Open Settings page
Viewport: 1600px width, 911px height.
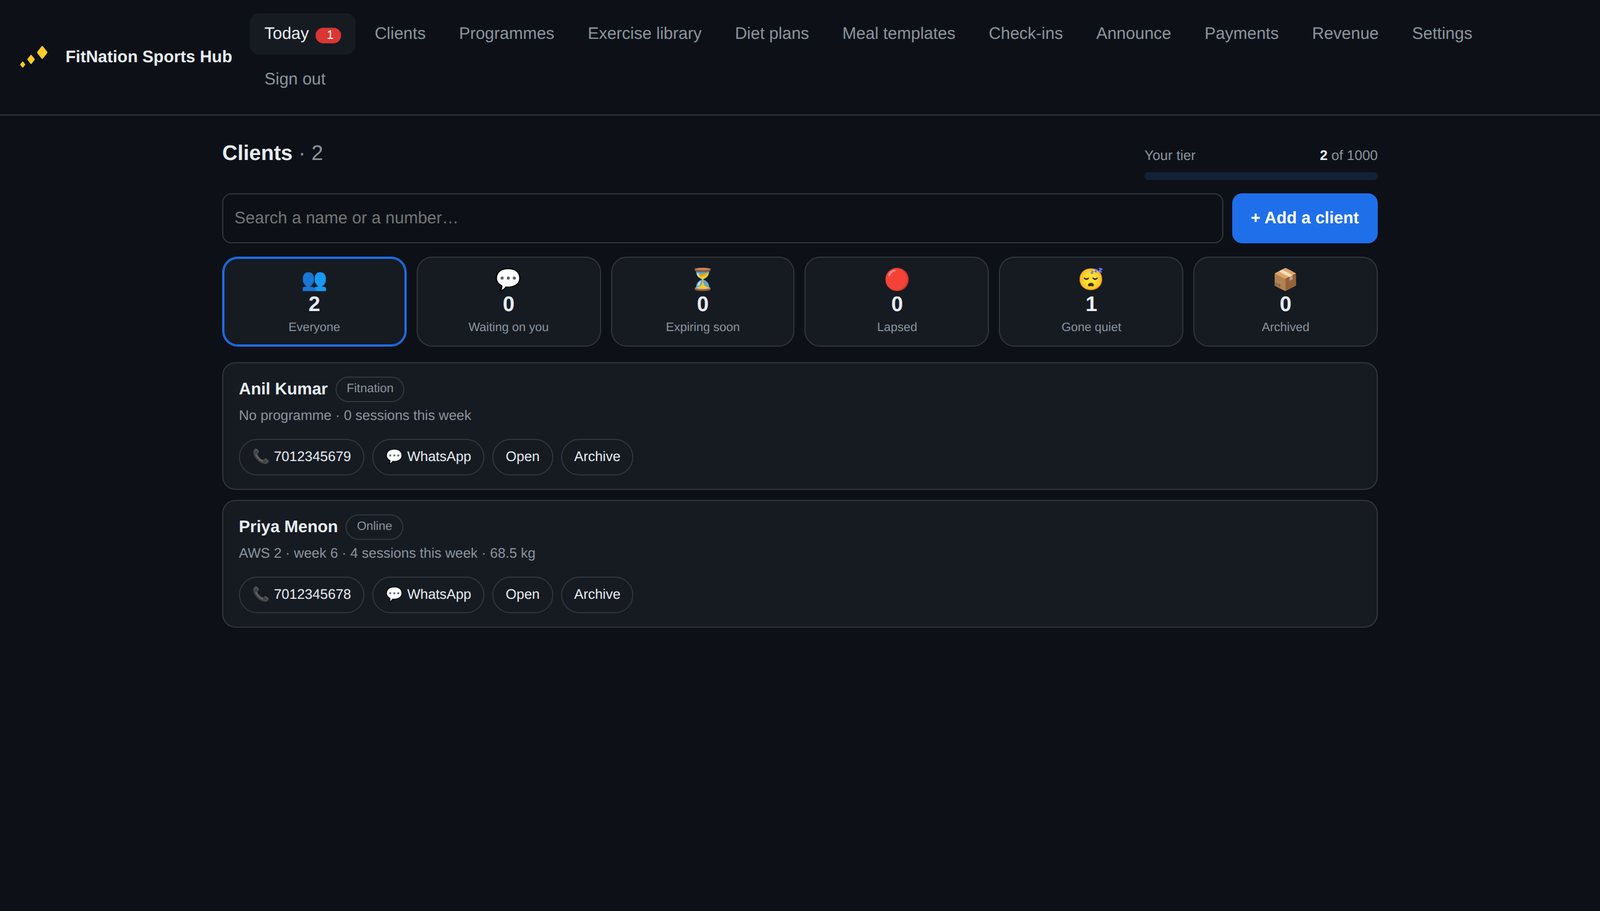coord(1441,34)
